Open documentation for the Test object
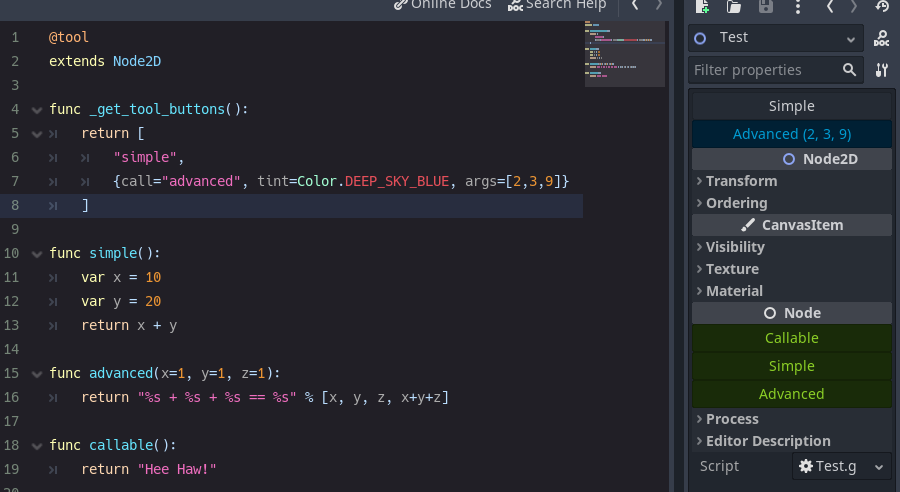This screenshot has width=900, height=492. click(881, 38)
